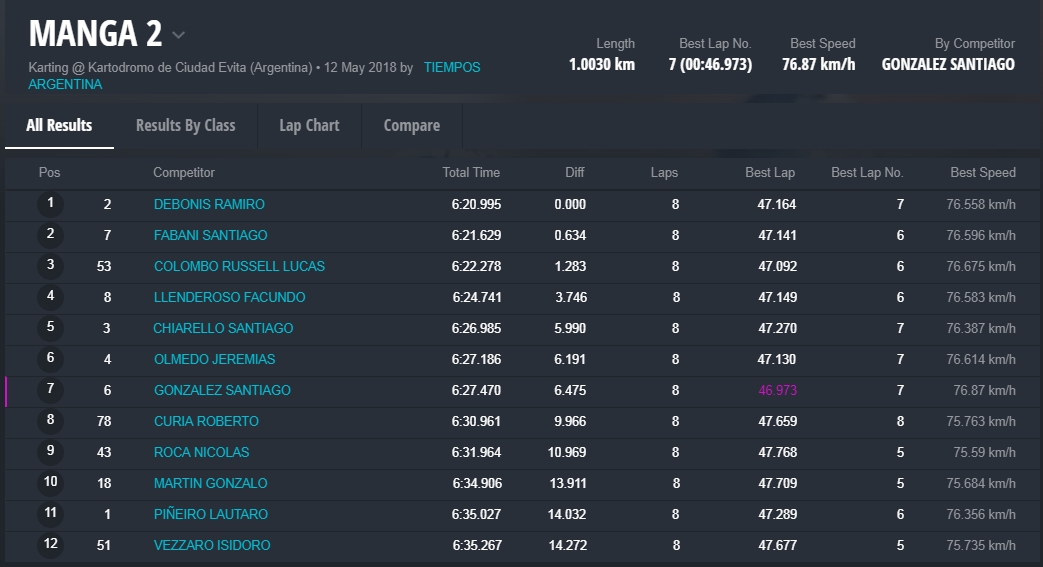Open competitor FABANI SANTIAGO

coord(210,235)
